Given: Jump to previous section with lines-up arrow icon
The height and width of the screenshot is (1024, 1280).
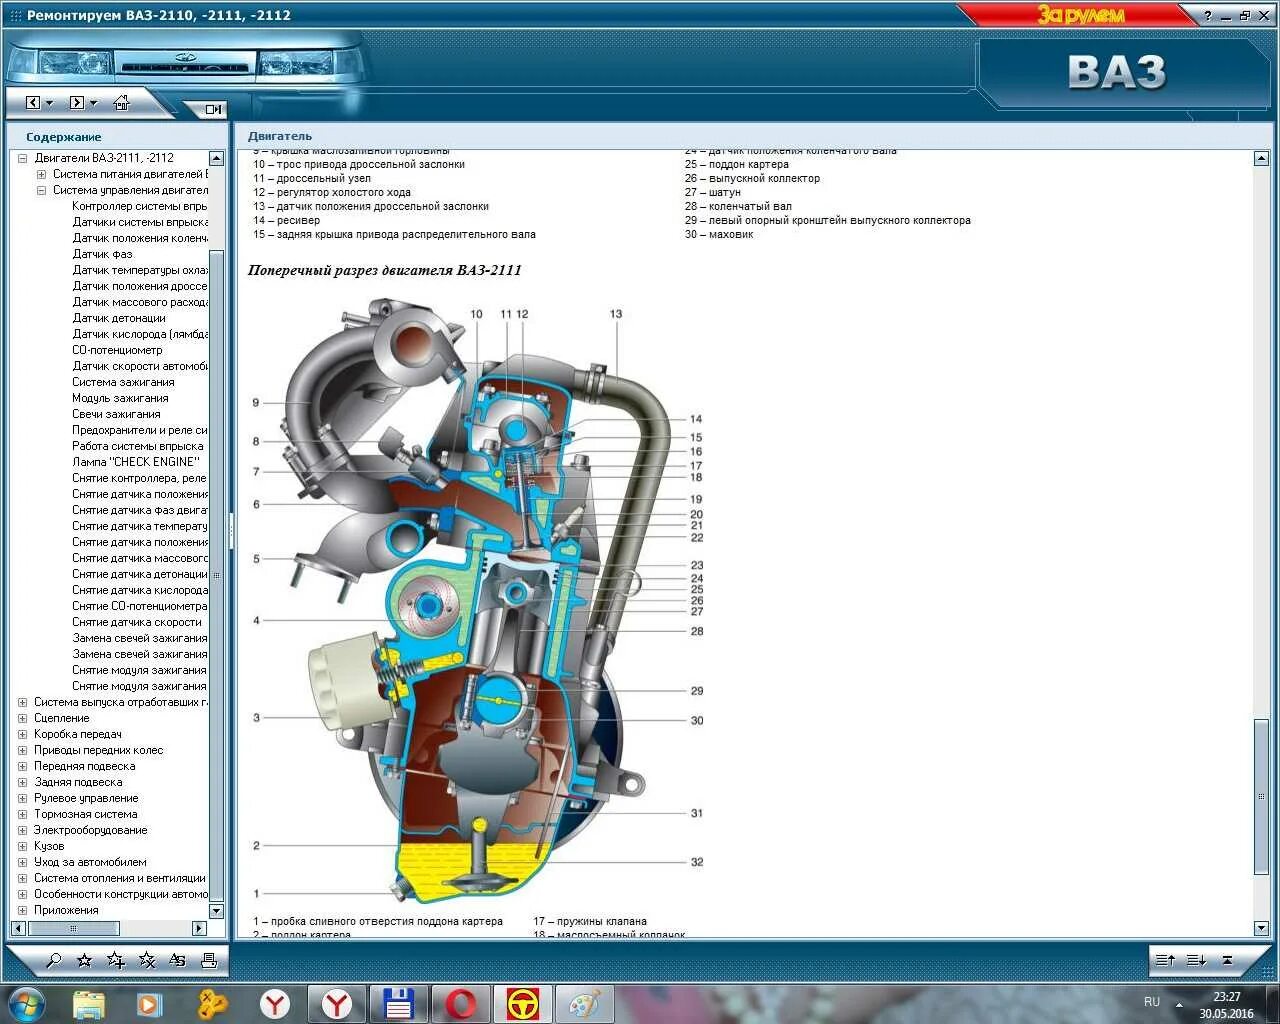Looking at the screenshot, I should coord(1165,960).
